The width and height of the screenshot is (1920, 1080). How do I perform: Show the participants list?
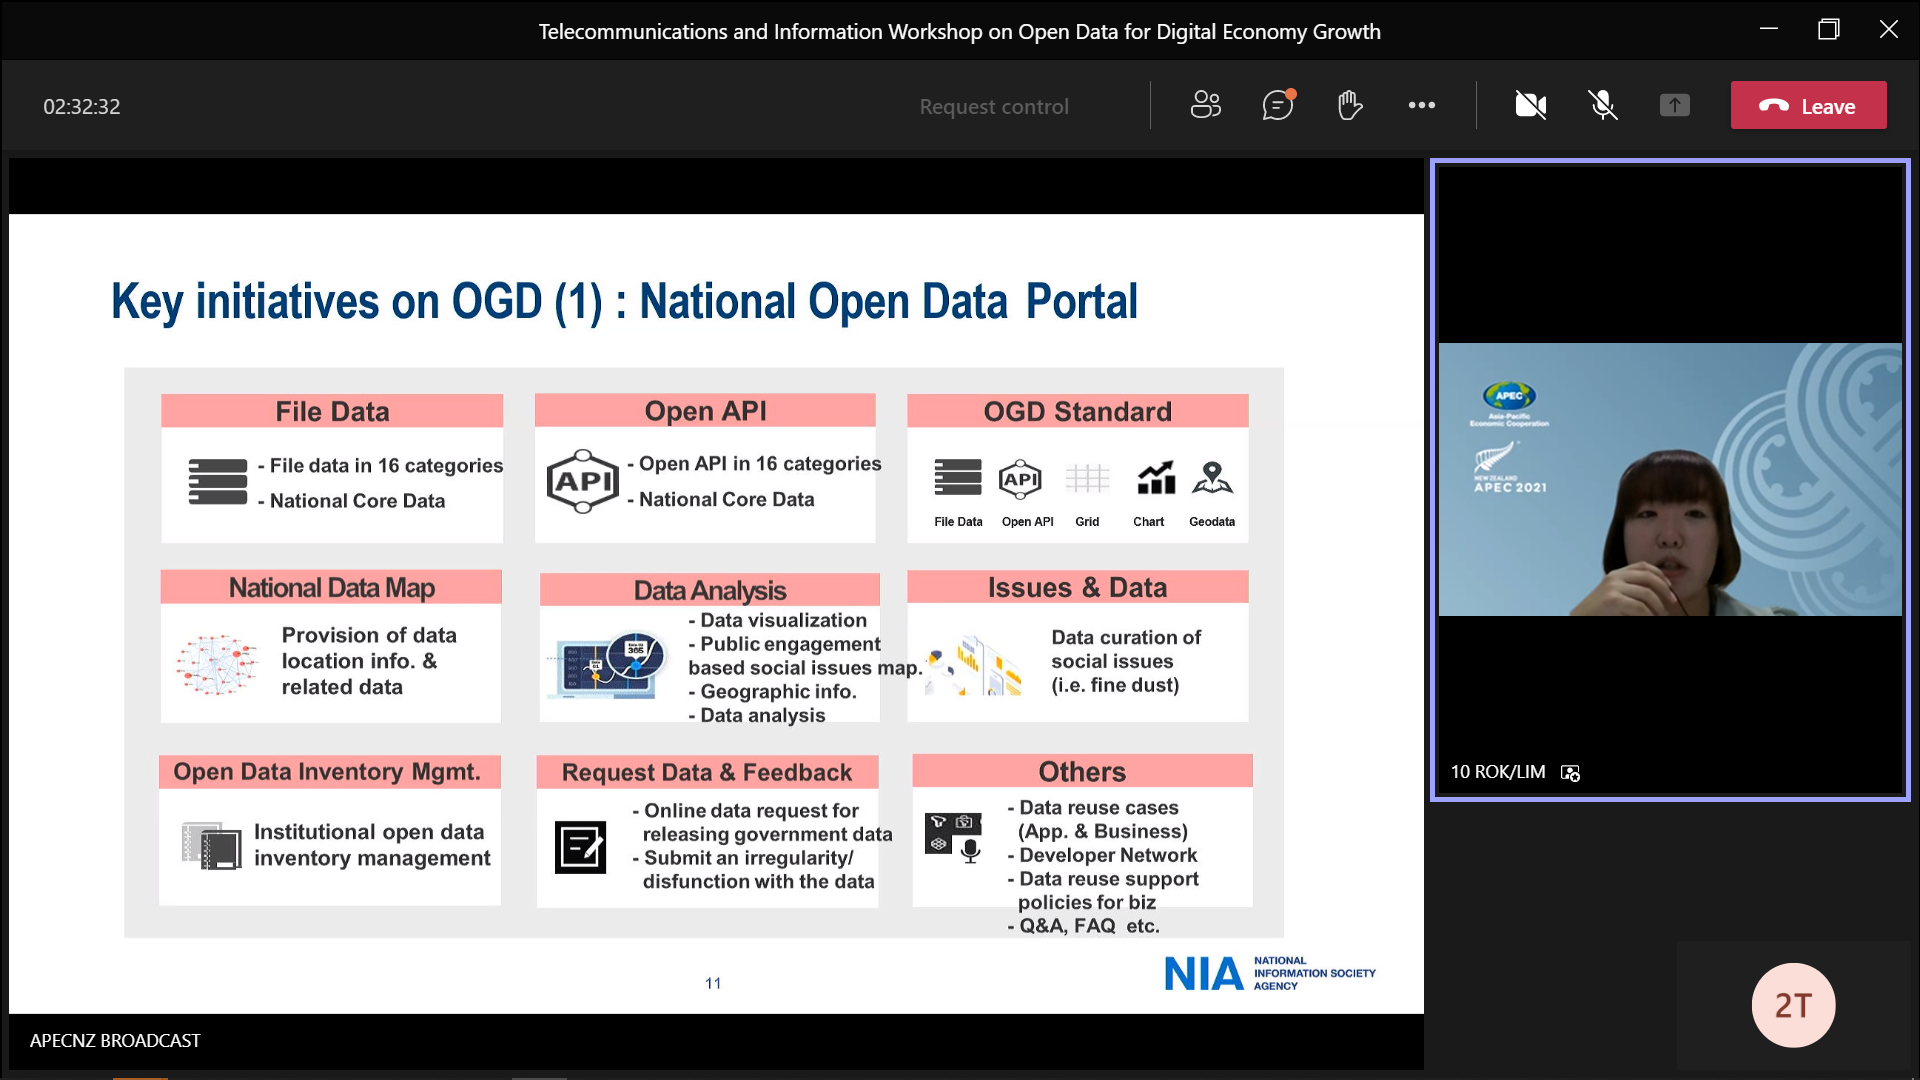click(x=1206, y=105)
